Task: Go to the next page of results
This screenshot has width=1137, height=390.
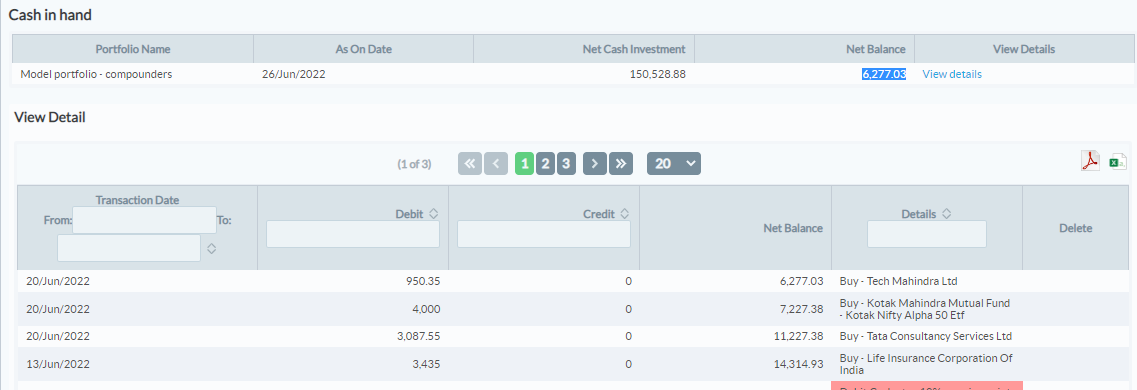Action: (x=595, y=164)
